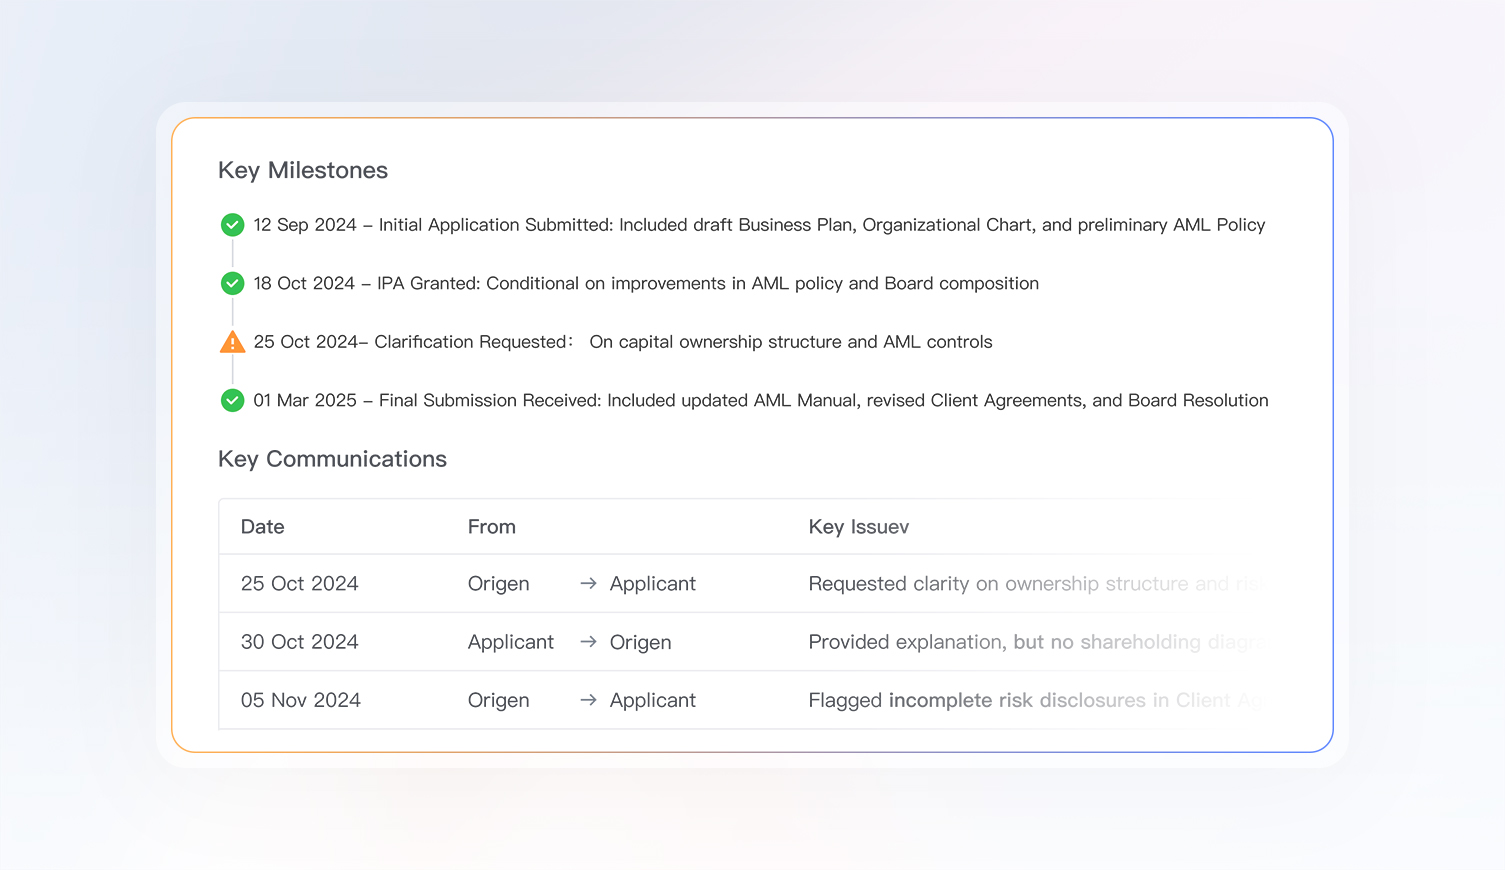This screenshot has width=1505, height=870.
Task: Select the Clarification Requested milestone text
Action: (x=622, y=342)
